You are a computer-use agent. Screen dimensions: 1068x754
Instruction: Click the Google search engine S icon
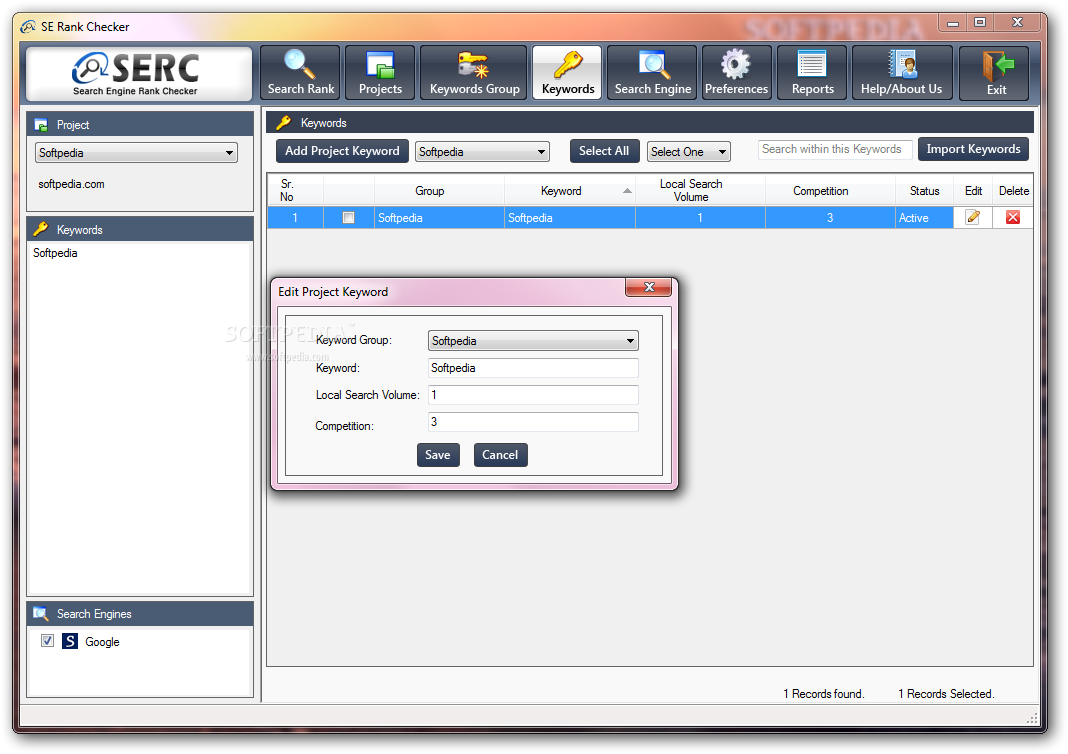click(70, 641)
